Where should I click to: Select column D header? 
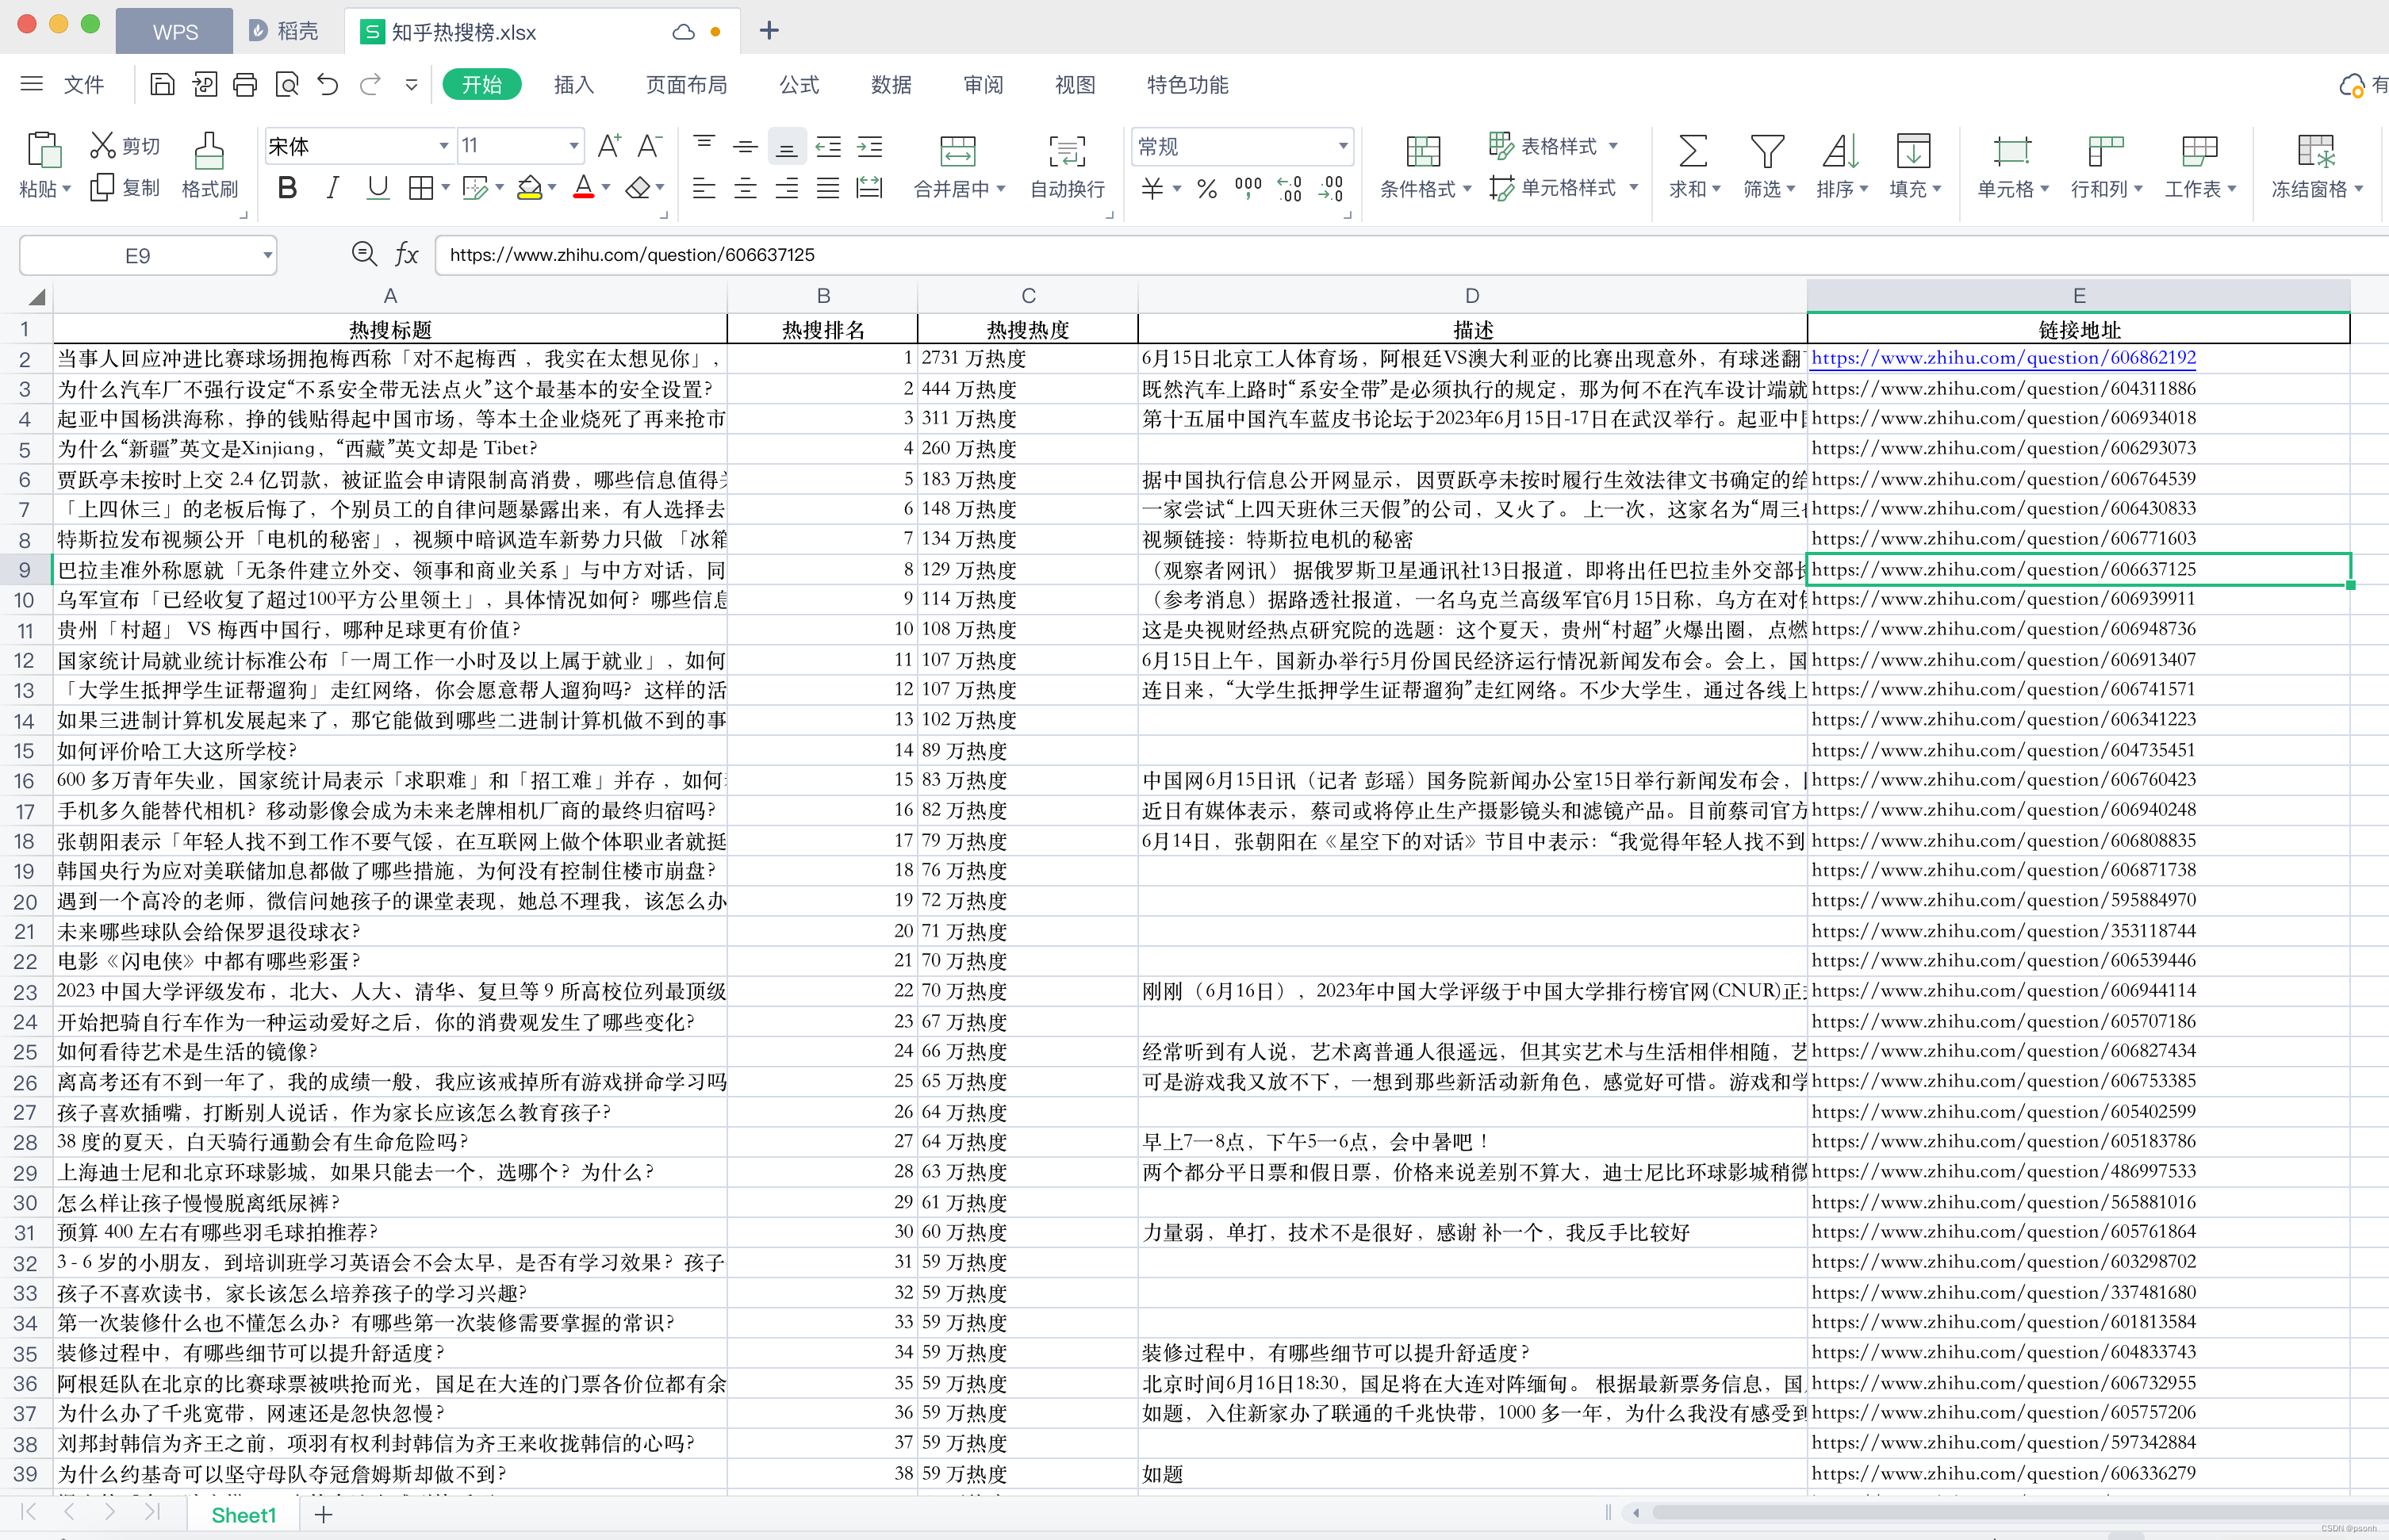[x=1472, y=295]
